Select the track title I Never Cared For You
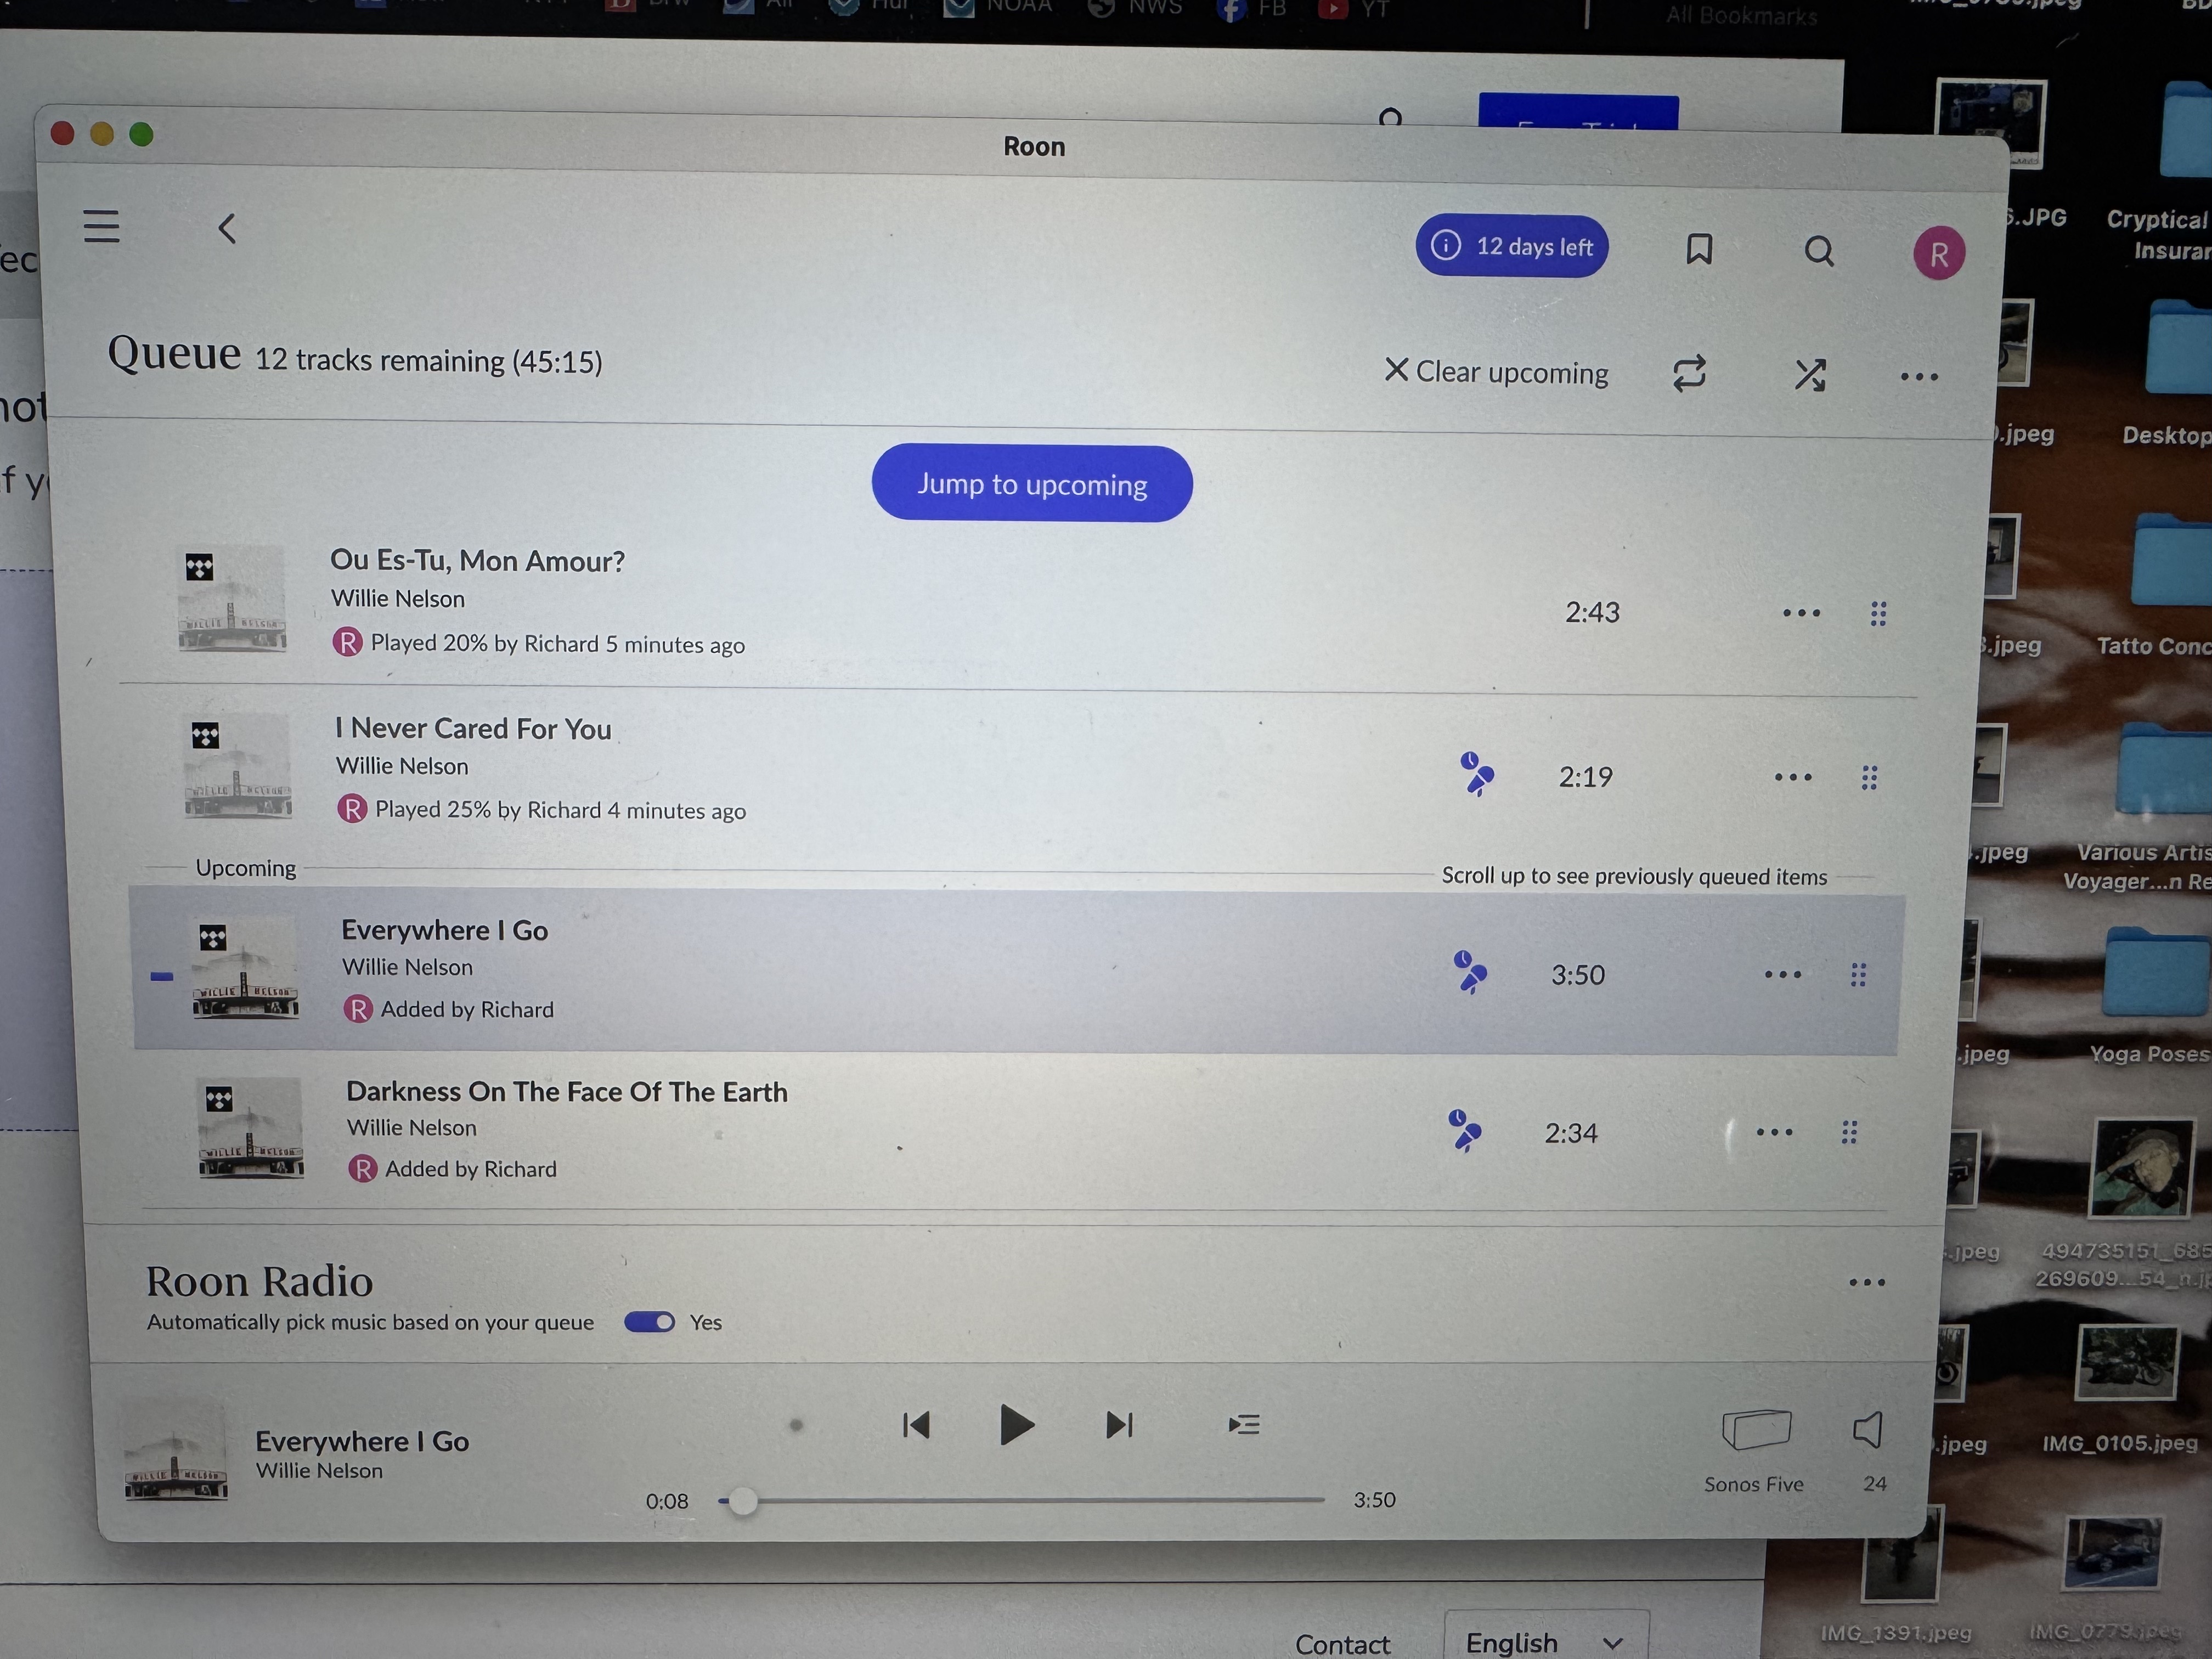Screen dimensions: 2212x1659 tap(473, 729)
